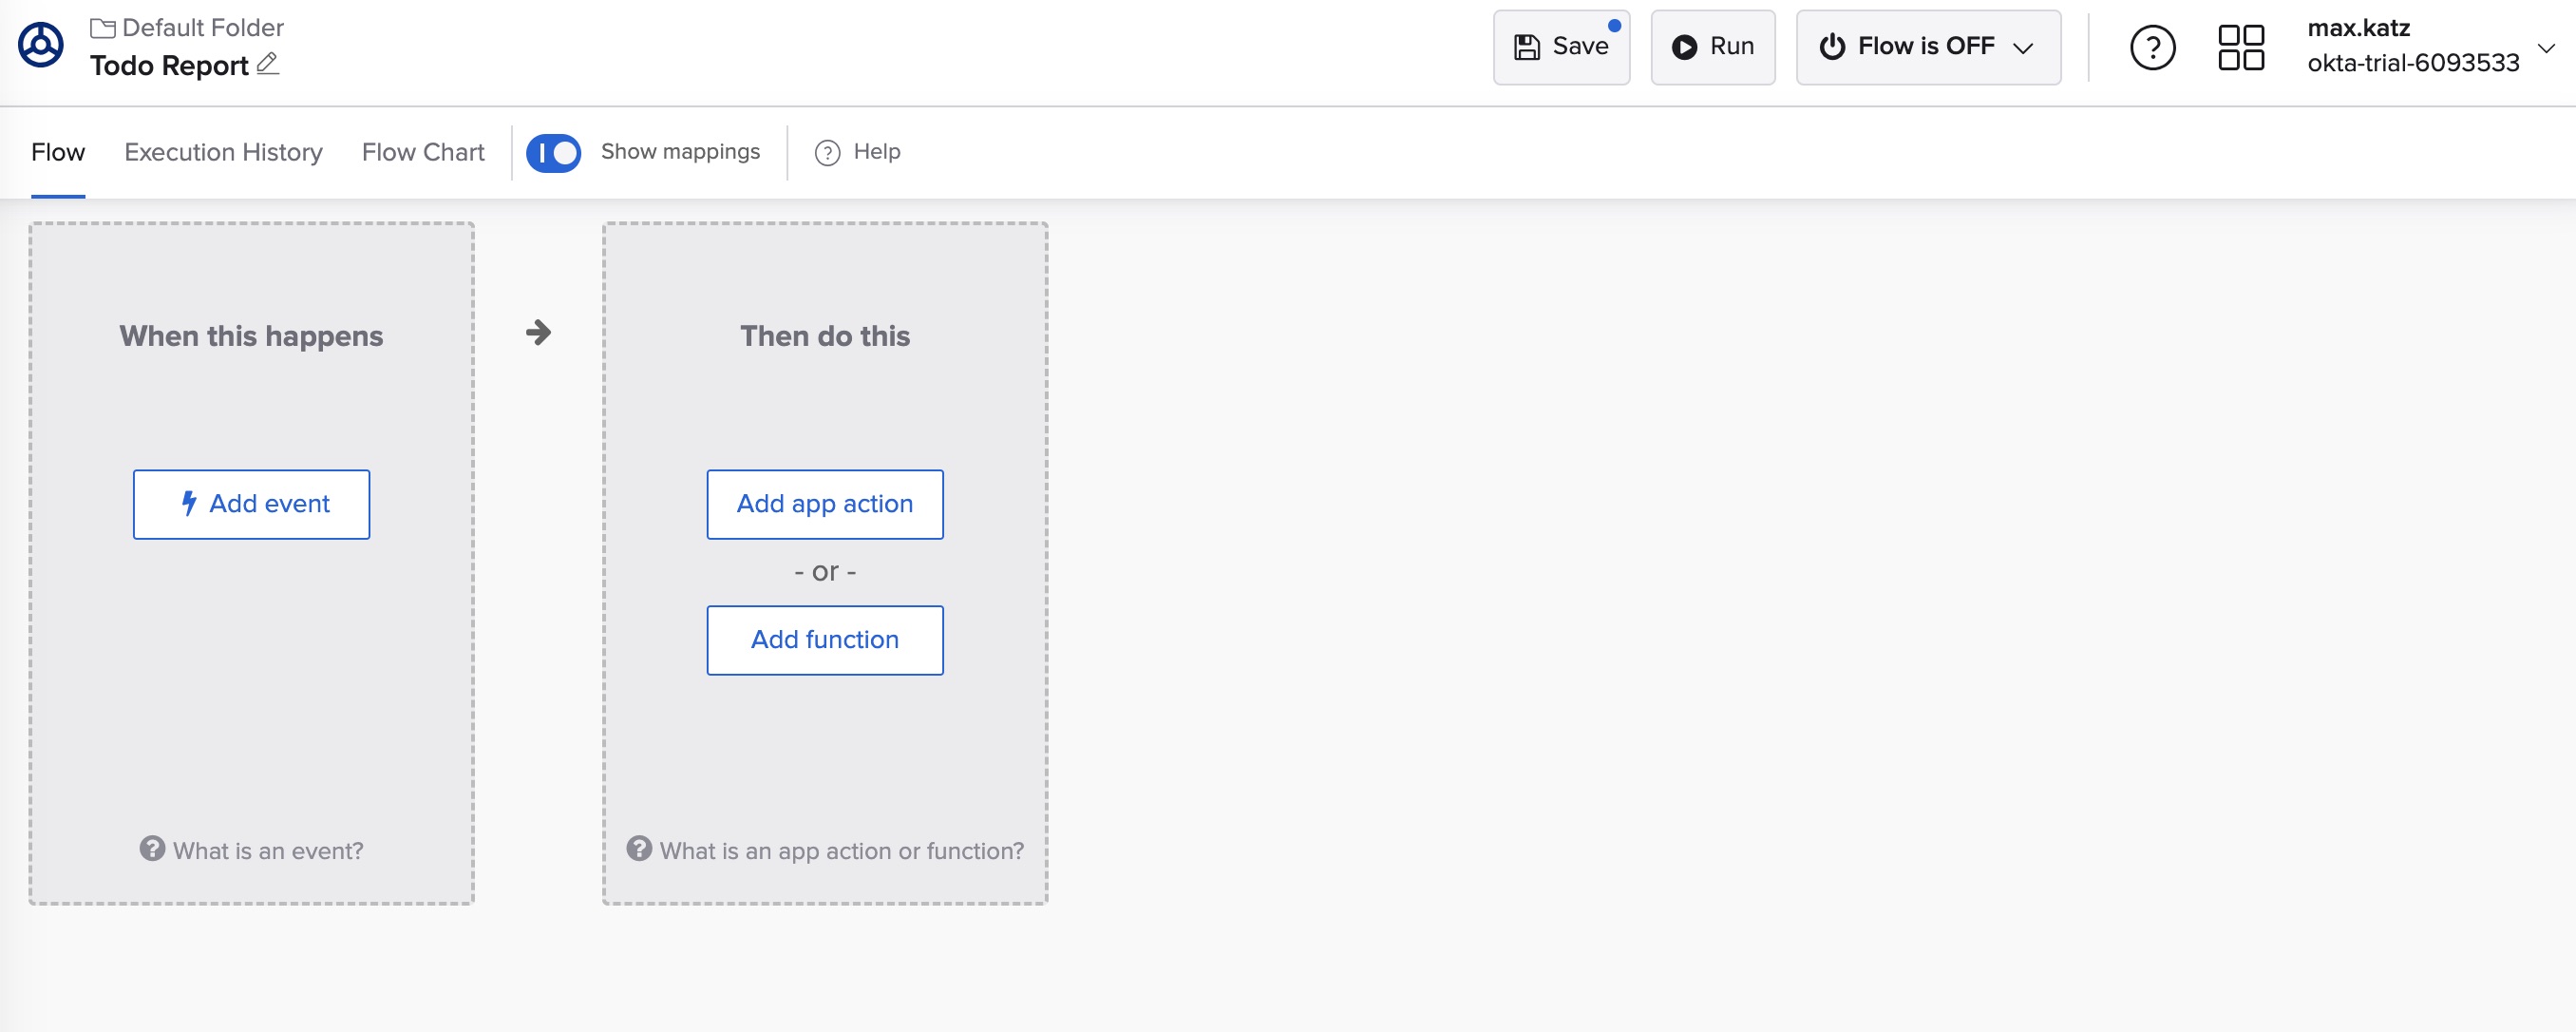
Task: Expand the max.katz account menu chevron
Action: point(2546,47)
